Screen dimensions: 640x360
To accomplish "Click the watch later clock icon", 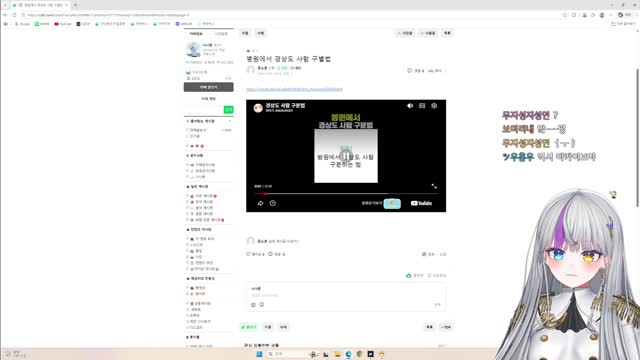I will [x=273, y=203].
